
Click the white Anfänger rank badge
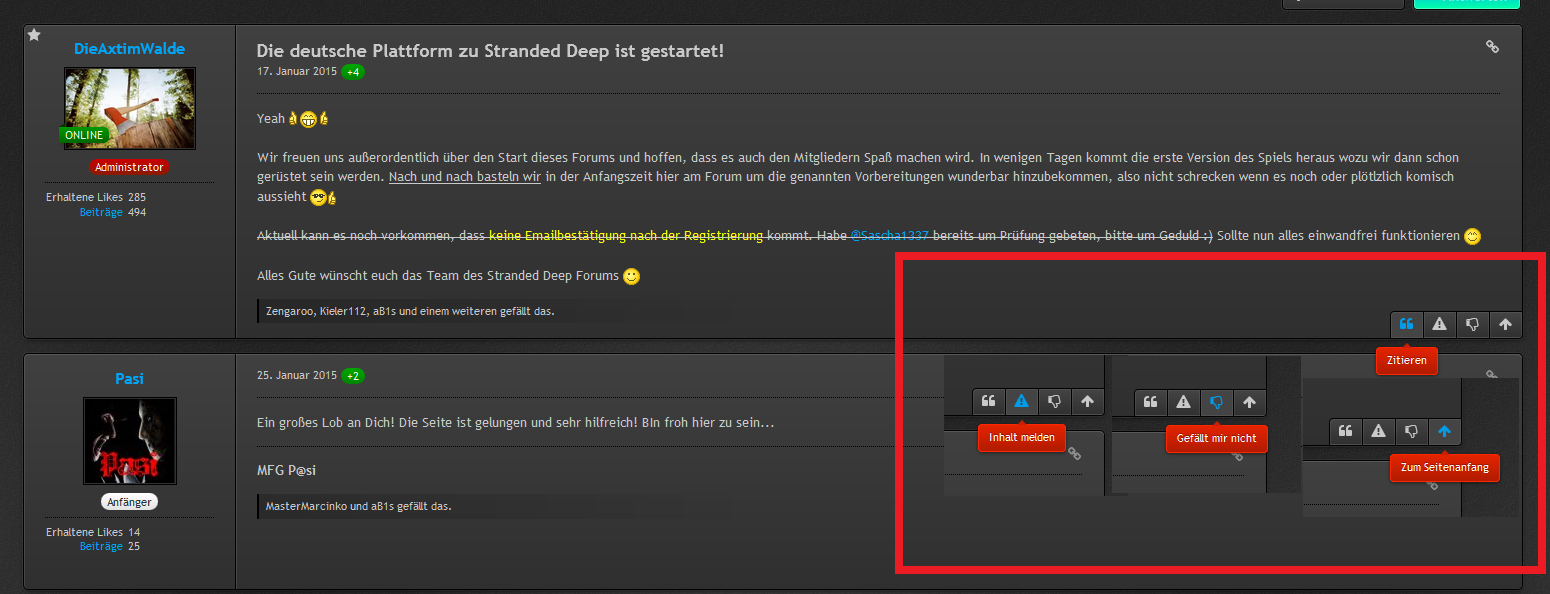coord(129,502)
